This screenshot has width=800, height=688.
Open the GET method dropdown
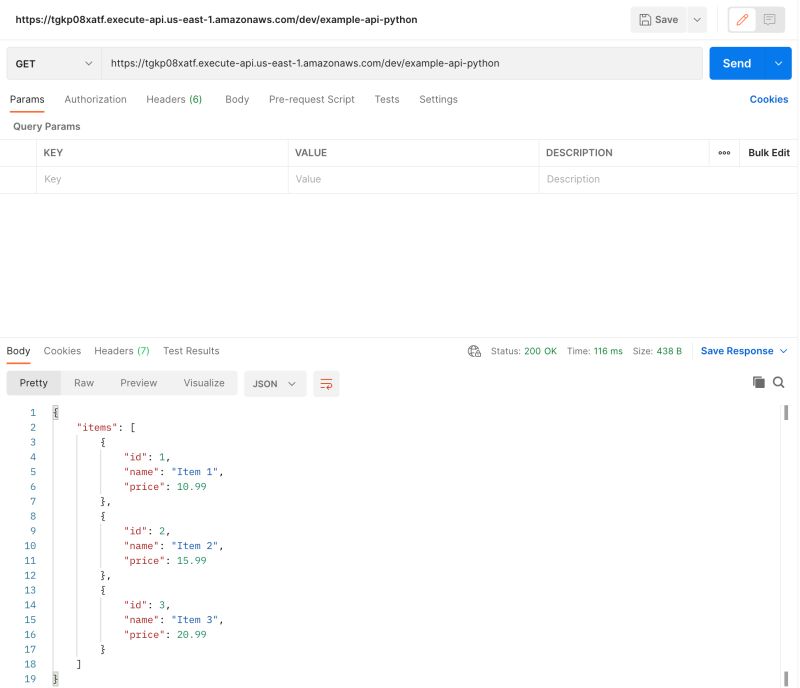coord(53,62)
